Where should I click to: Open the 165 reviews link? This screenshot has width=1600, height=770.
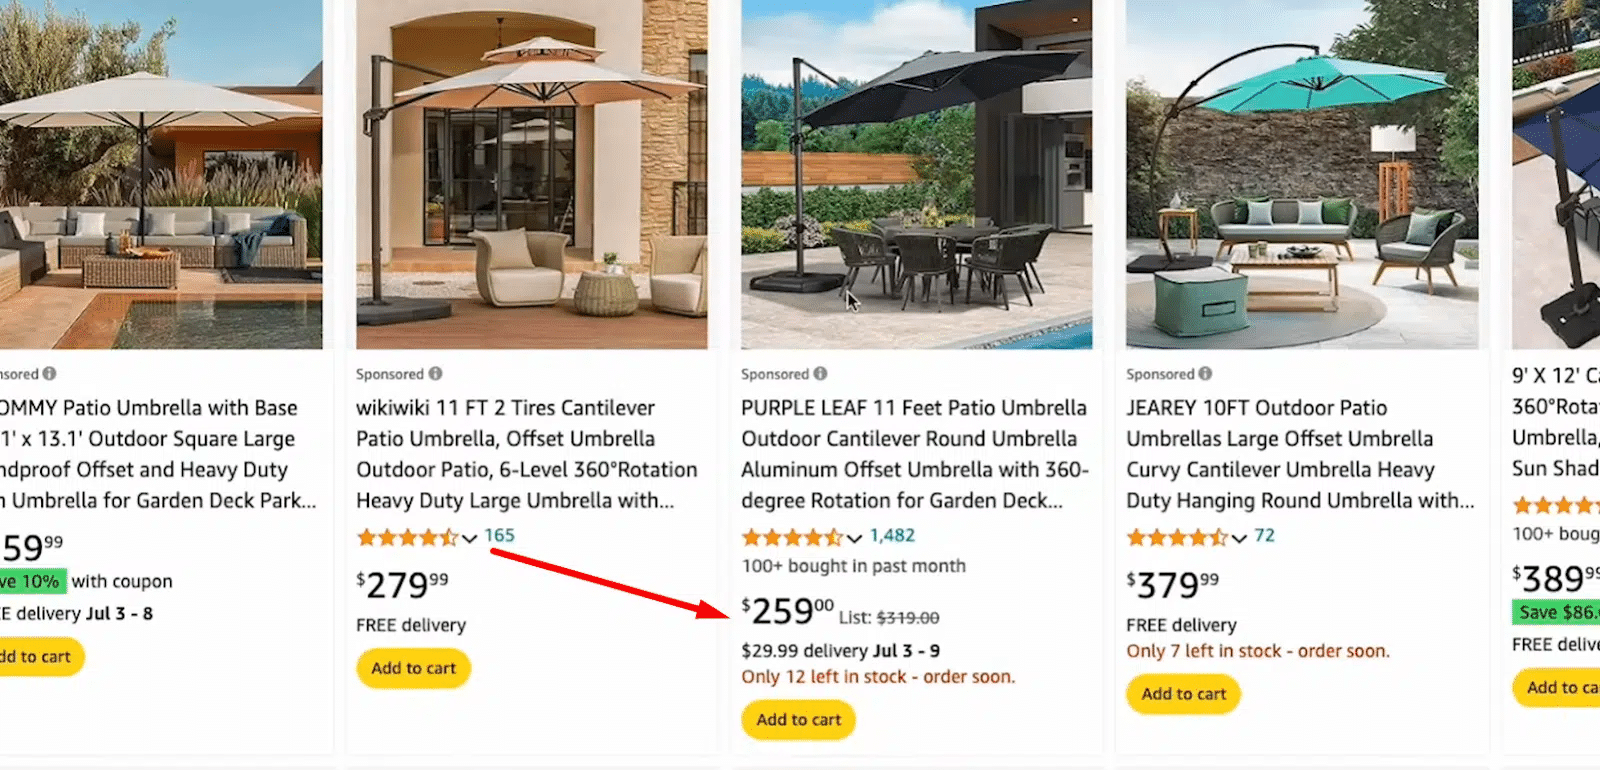(x=499, y=536)
